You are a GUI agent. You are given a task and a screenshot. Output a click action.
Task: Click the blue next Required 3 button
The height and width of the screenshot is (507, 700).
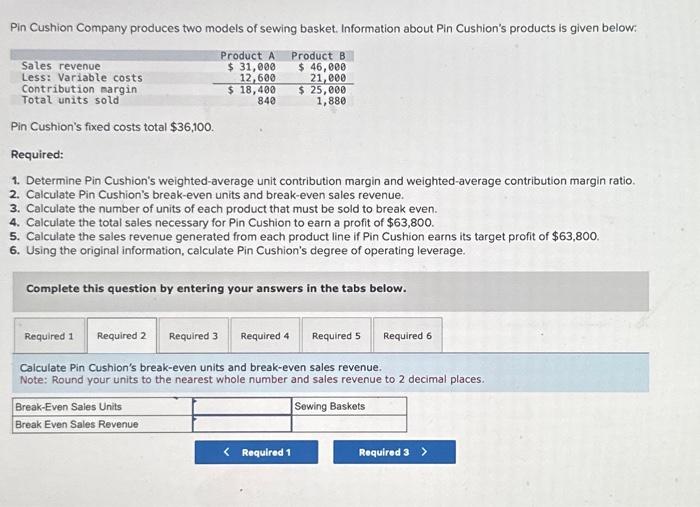tap(394, 452)
